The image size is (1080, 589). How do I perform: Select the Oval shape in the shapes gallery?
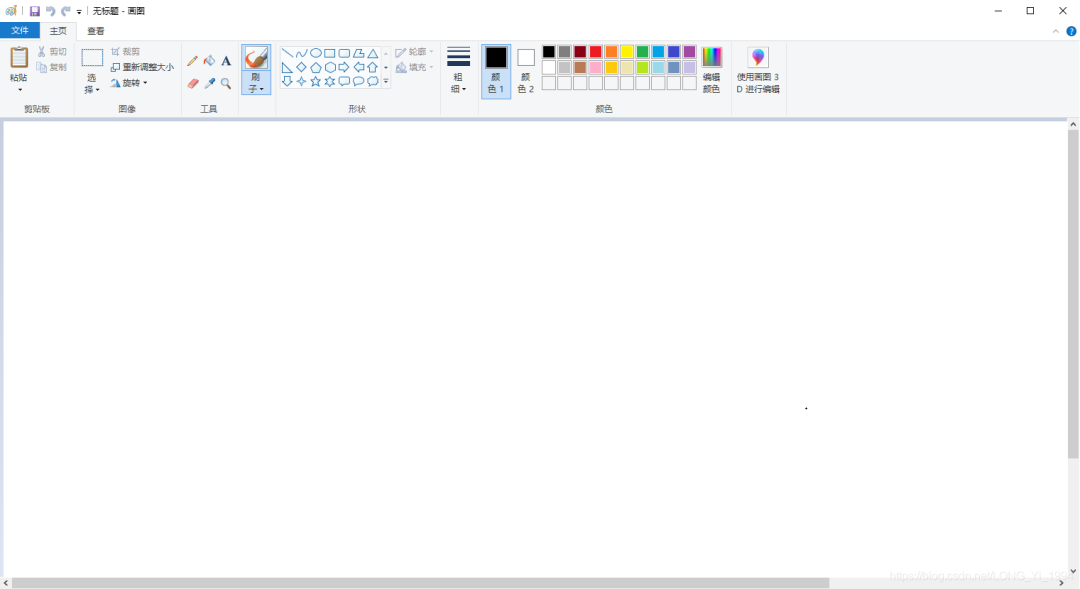coord(316,53)
